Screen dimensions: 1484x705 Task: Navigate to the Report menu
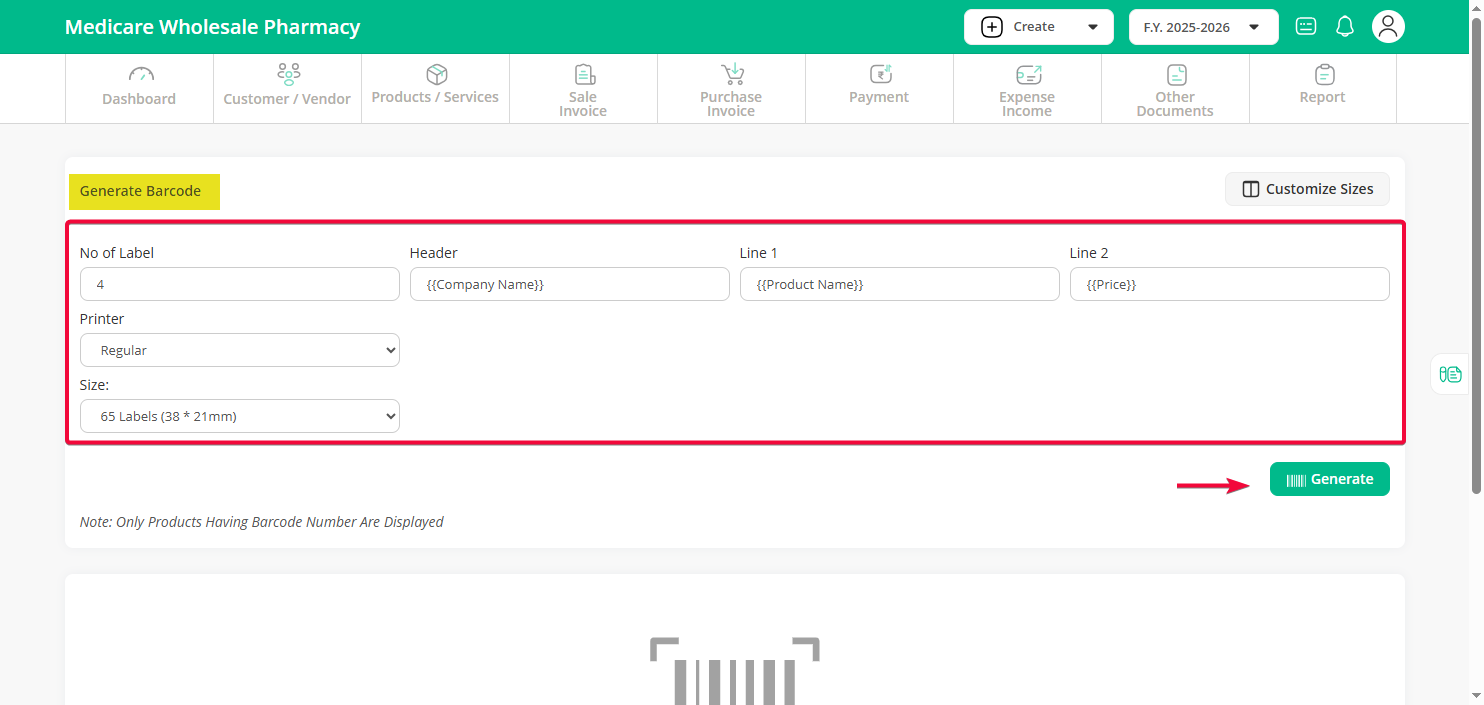1322,88
